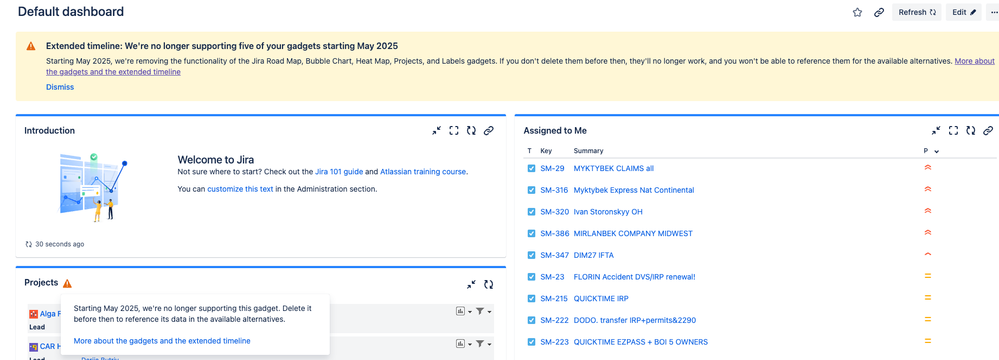Open issue key SM-316

point(554,190)
